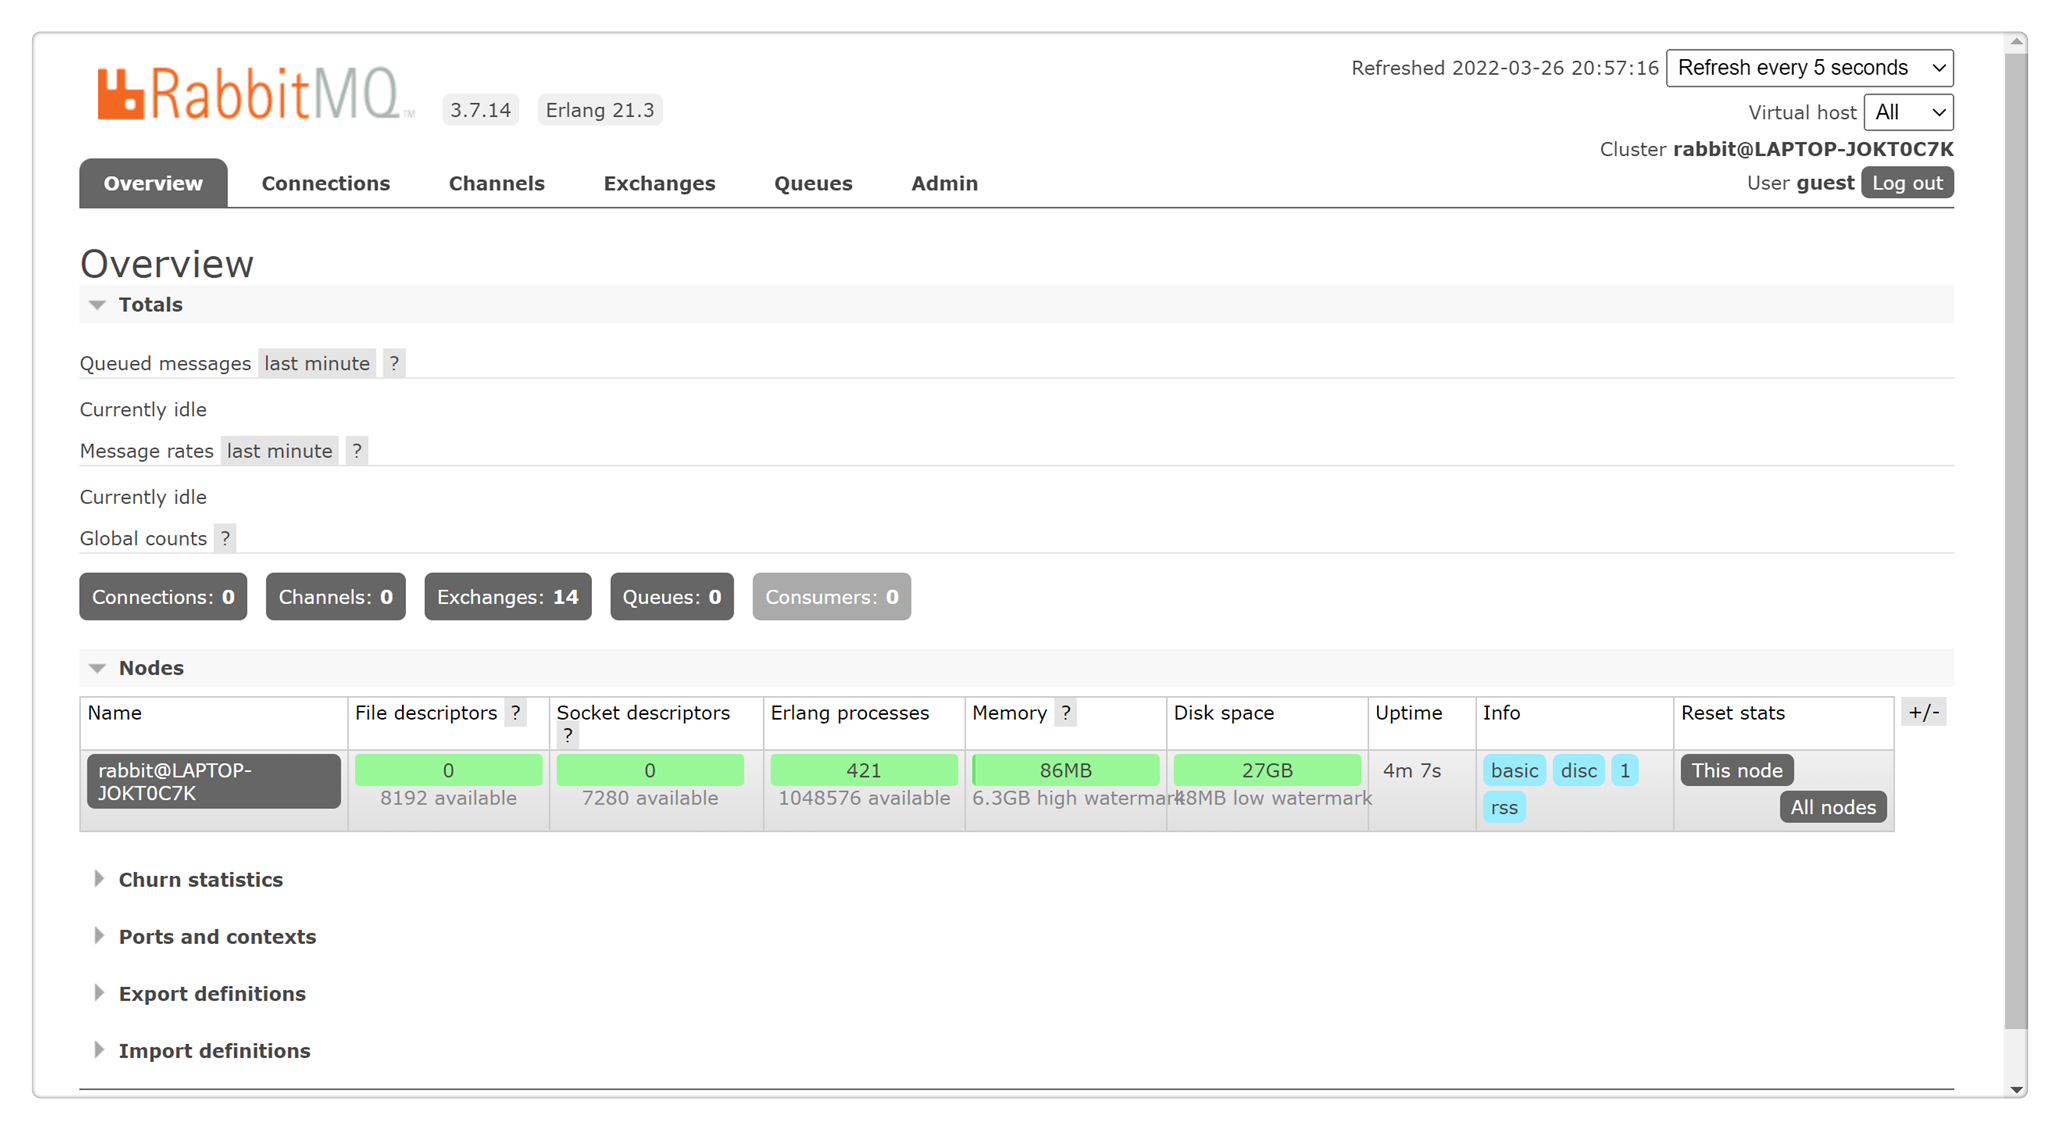Open help for Global counts

click(225, 538)
